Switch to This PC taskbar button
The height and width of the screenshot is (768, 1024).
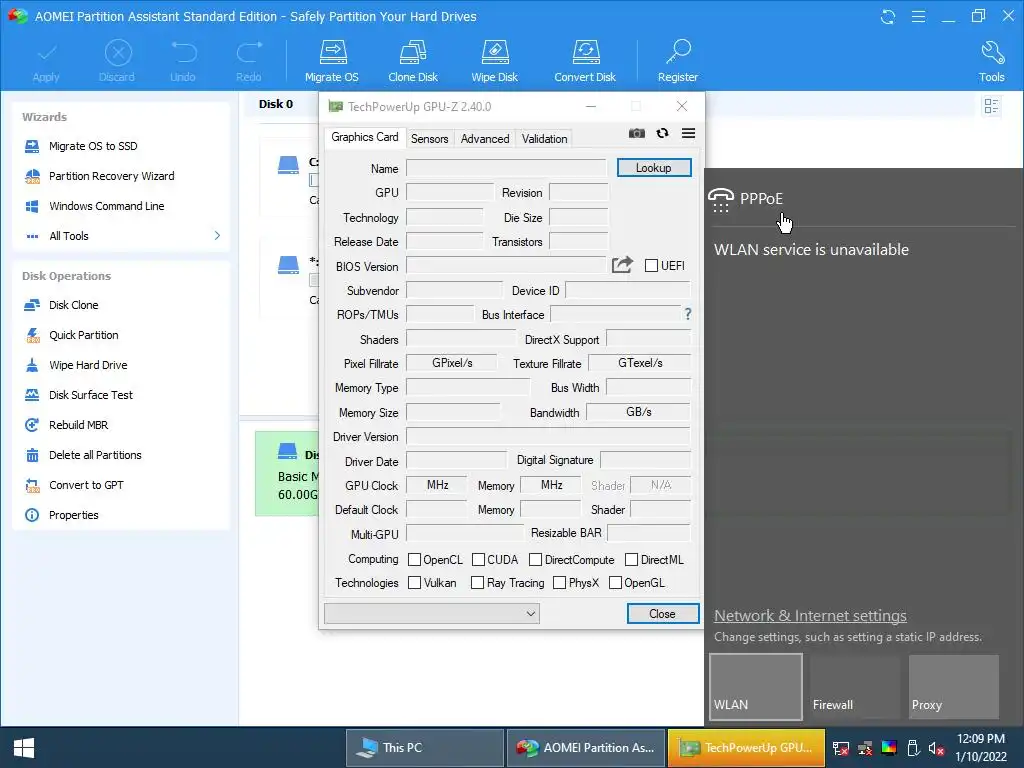point(424,748)
